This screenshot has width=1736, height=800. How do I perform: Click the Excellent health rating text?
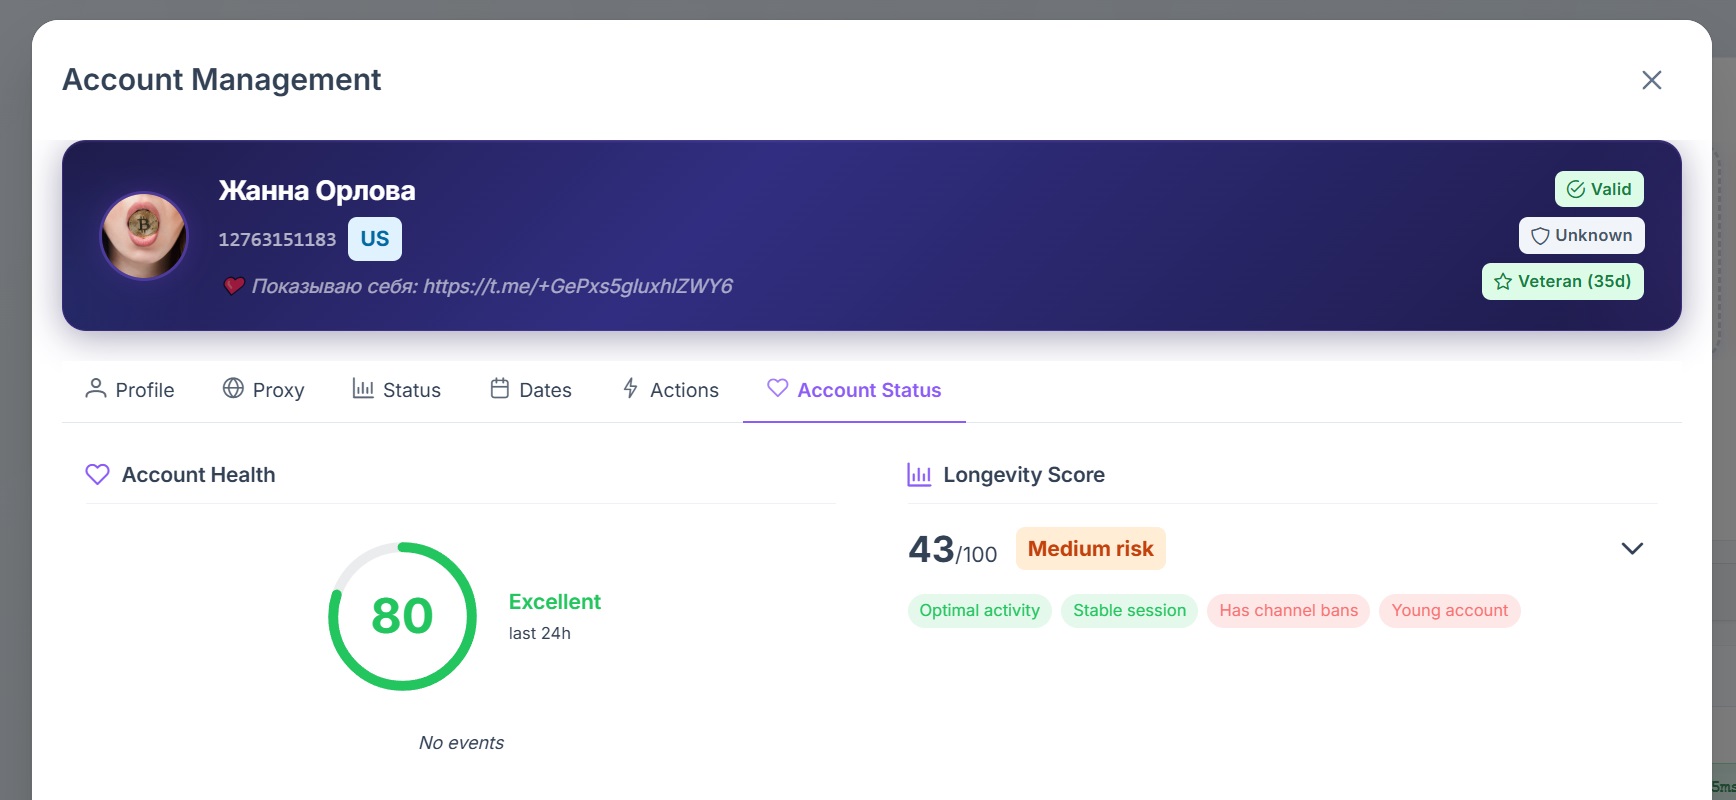555,602
